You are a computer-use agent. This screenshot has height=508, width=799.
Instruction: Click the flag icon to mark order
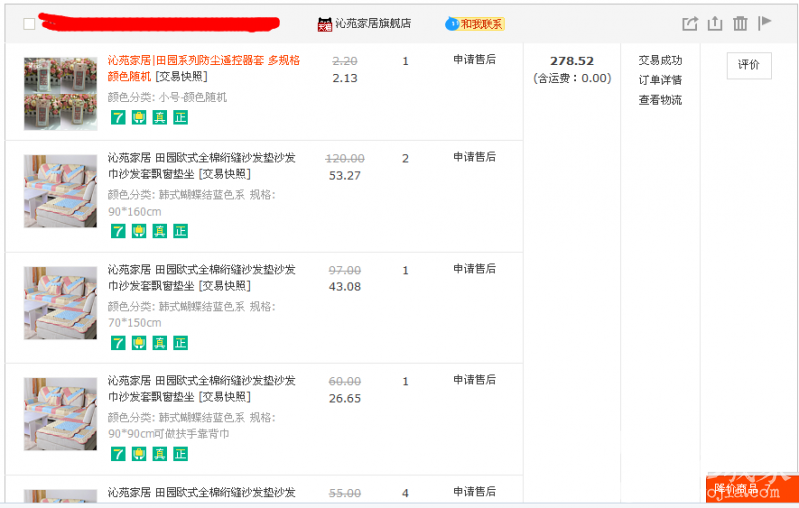pyautogui.click(x=765, y=23)
